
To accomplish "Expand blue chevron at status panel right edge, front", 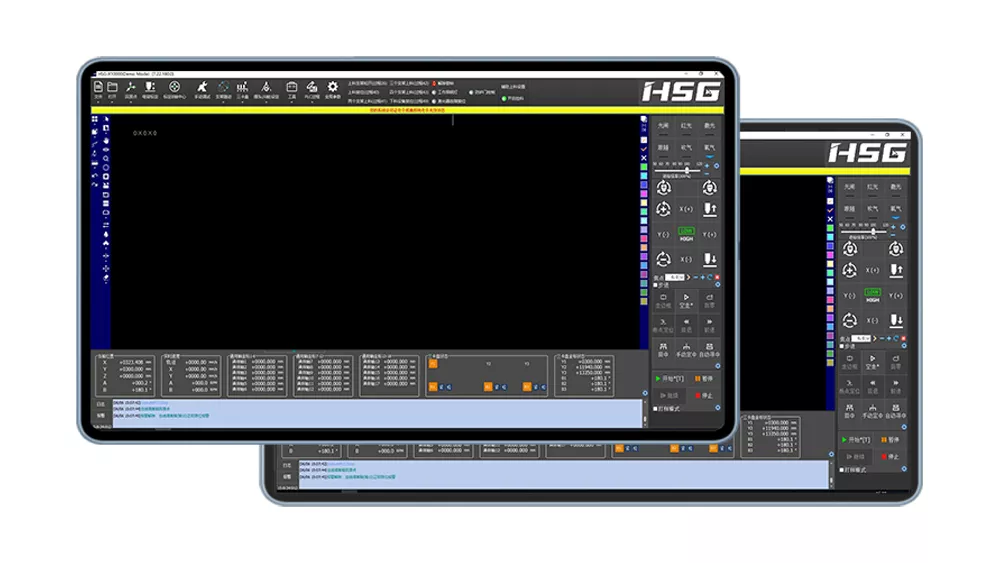I will 645,393.
